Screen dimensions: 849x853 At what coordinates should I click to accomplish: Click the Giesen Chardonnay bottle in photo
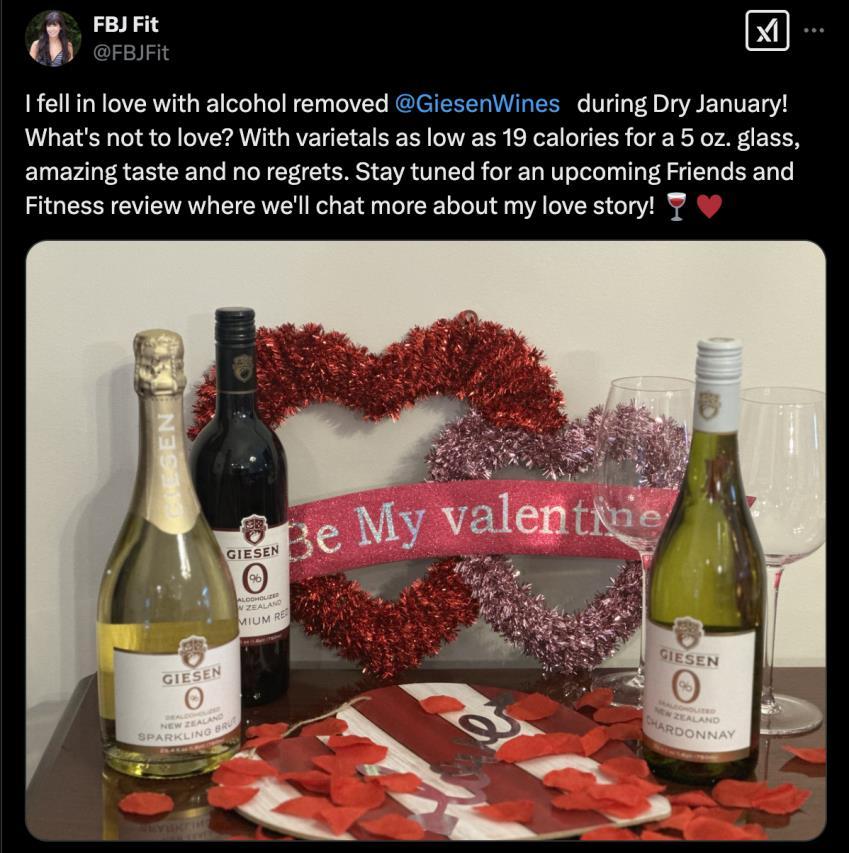click(x=705, y=560)
